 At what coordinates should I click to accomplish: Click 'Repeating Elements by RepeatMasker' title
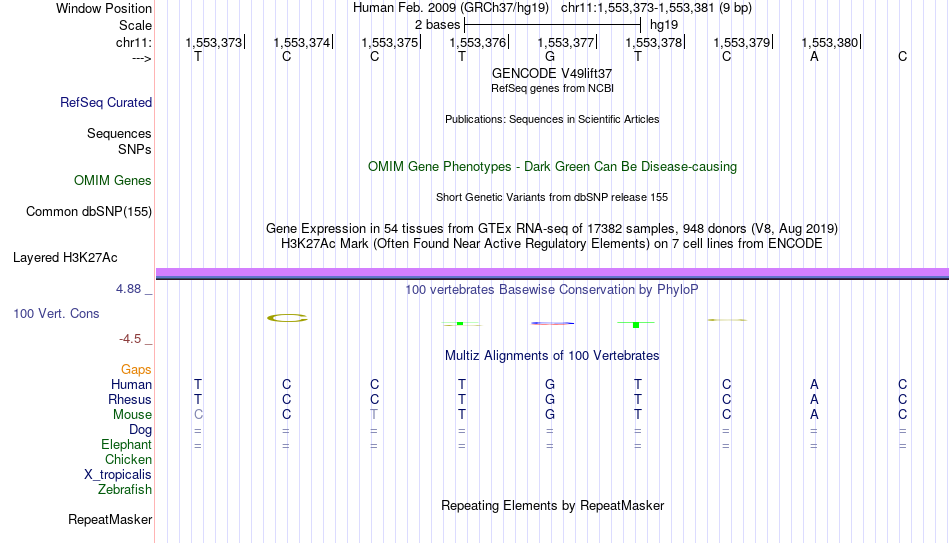point(553,505)
